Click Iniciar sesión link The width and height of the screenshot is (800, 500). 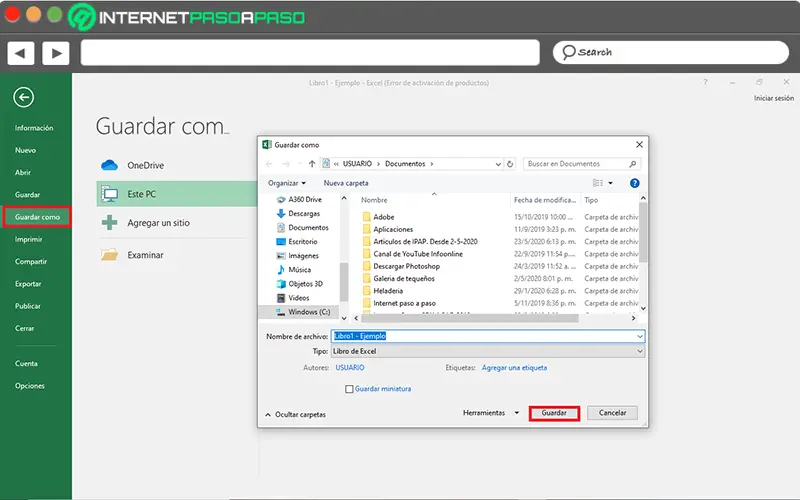pos(774,98)
